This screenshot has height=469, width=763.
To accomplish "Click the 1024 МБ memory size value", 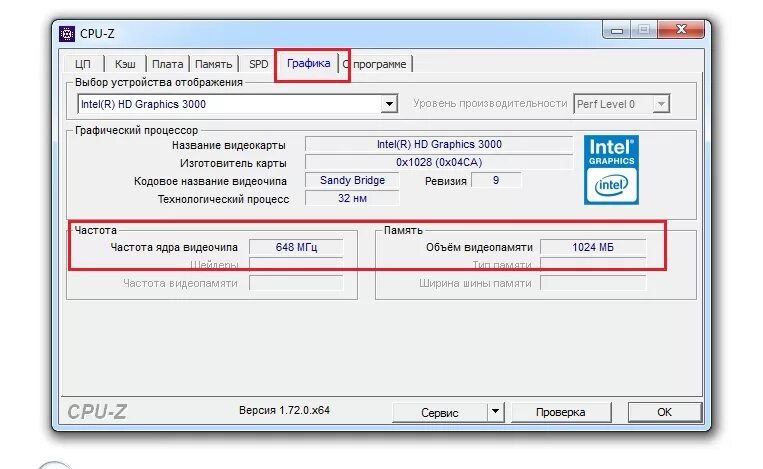I will tap(593, 247).
